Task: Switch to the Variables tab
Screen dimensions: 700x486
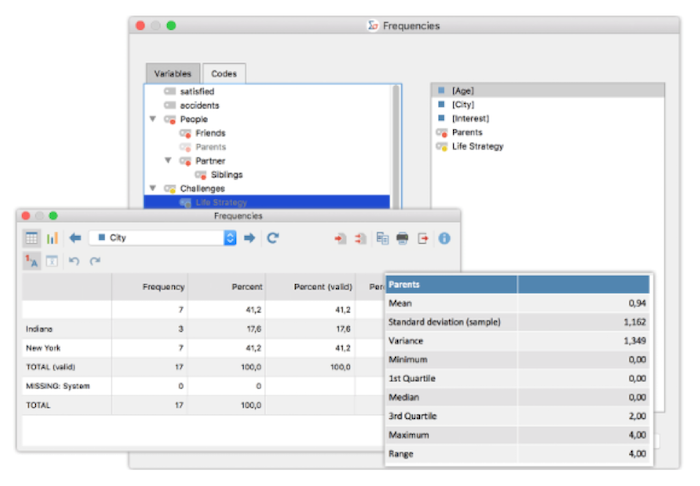Action: pyautogui.click(x=172, y=74)
